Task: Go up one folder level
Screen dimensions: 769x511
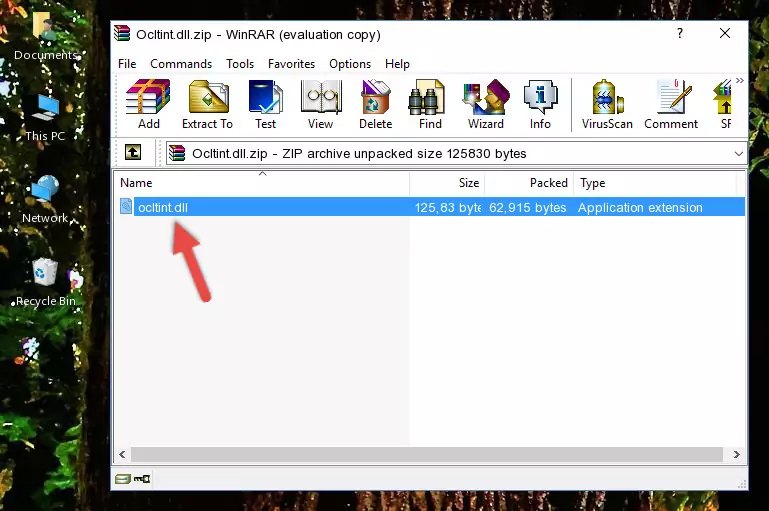Action: (x=133, y=153)
